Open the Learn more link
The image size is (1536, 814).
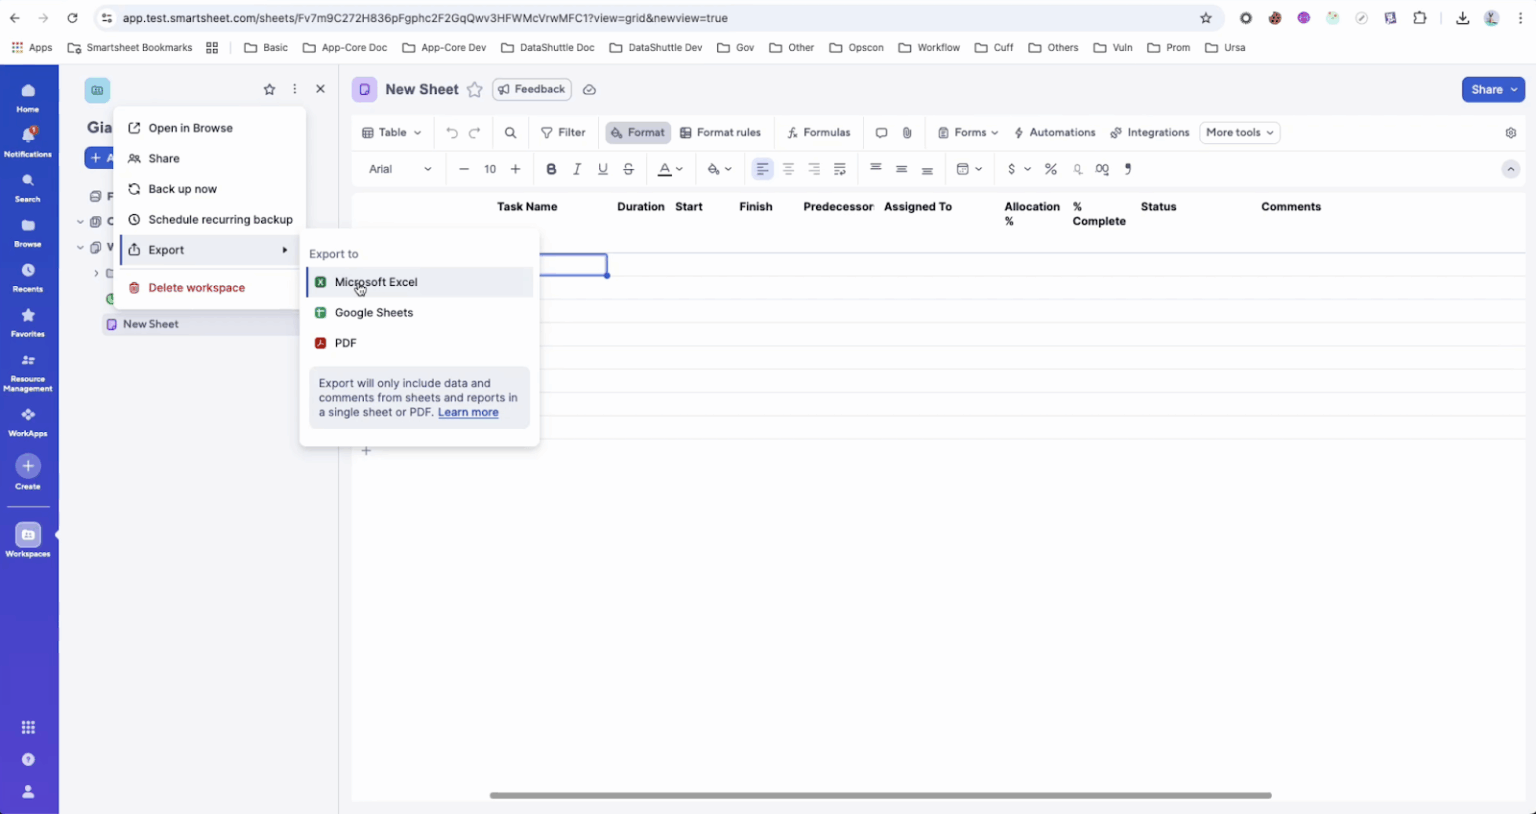[467, 412]
